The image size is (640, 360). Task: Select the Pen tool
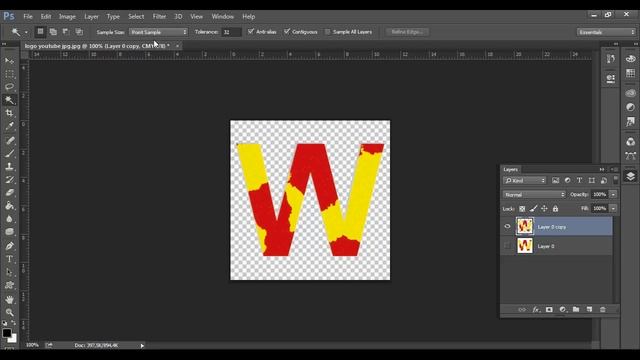tap(9, 246)
